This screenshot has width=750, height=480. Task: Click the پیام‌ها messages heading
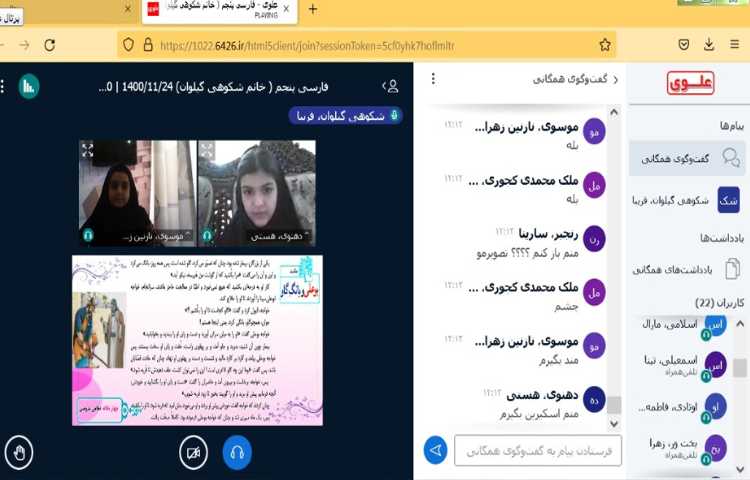[x=732, y=126]
